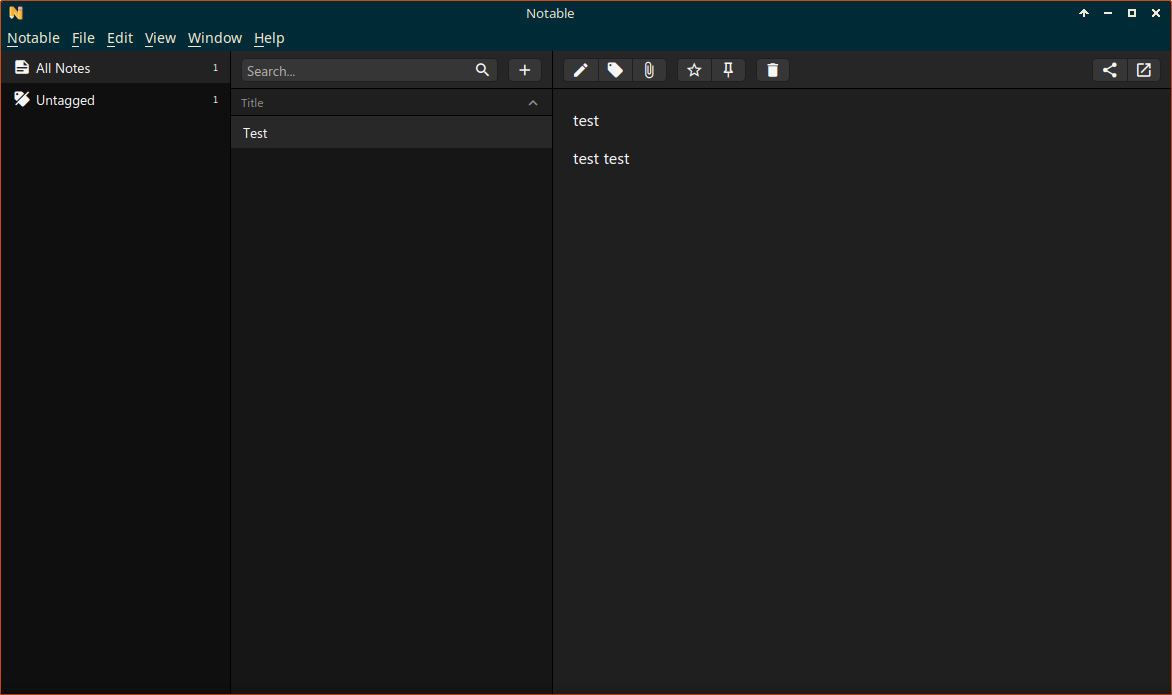Click the paperclip attachments icon

coord(649,70)
